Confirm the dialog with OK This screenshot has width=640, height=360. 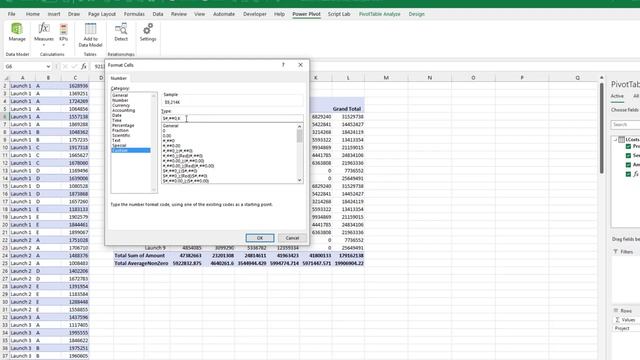pyautogui.click(x=260, y=238)
